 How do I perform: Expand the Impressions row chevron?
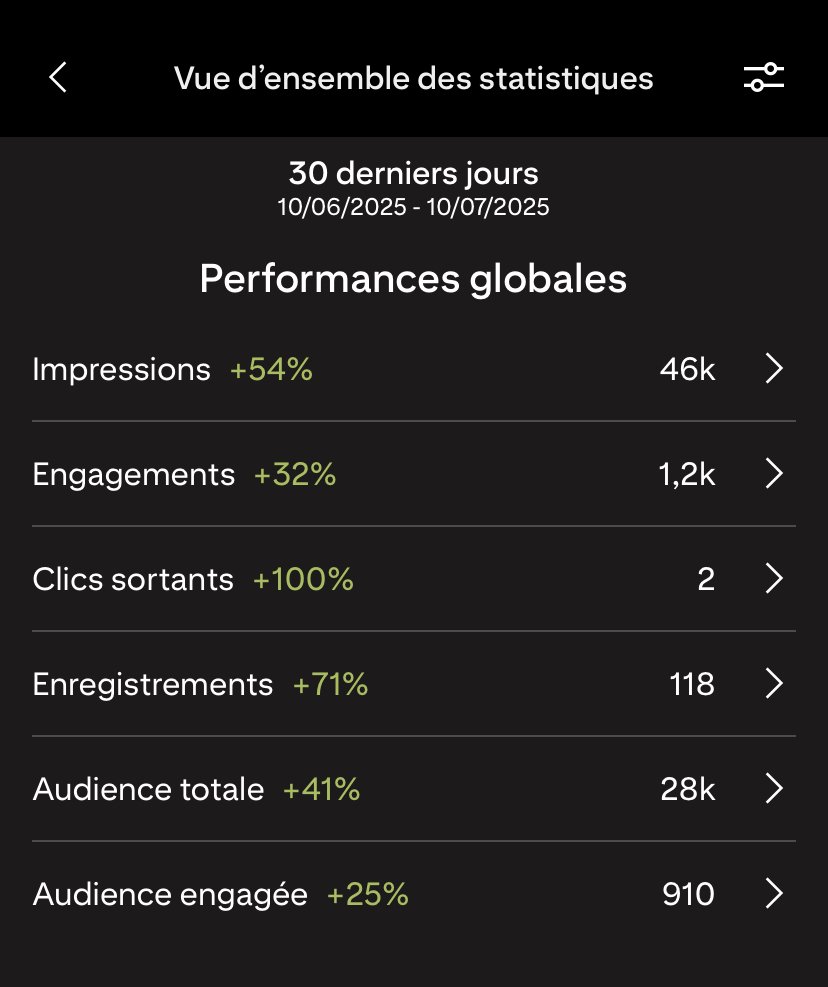(x=774, y=368)
